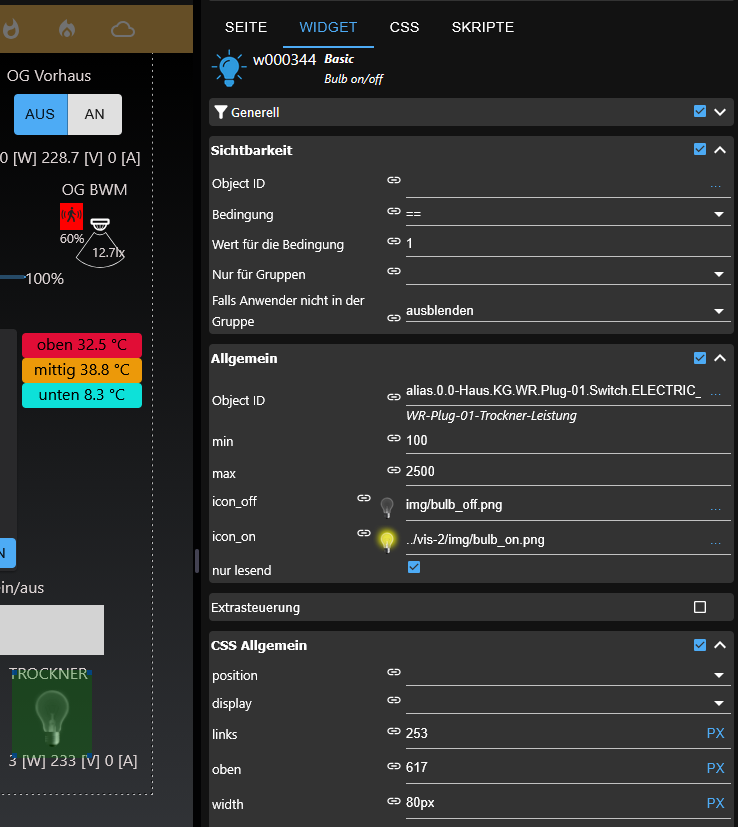The width and height of the screenshot is (738, 827).
Task: Click the PX unit link for links
Action: 715,734
